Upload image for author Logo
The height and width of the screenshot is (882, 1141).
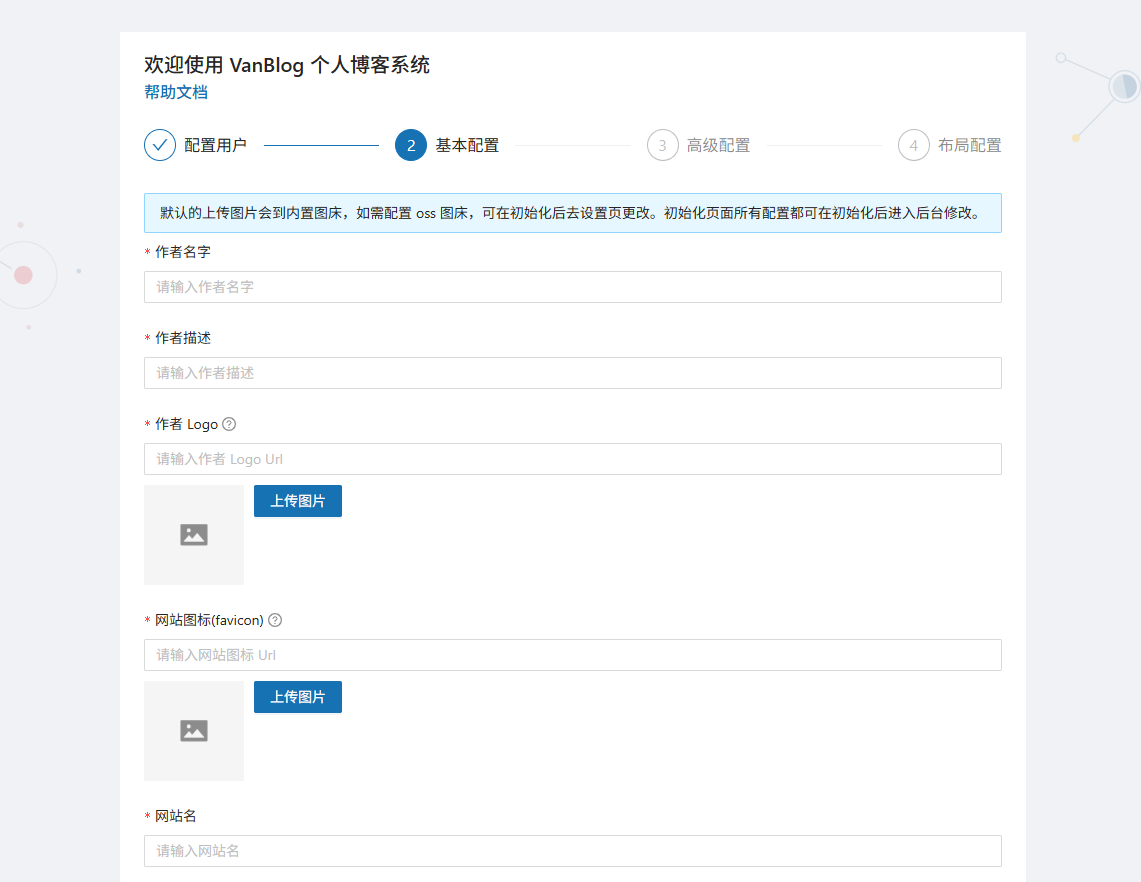point(298,501)
